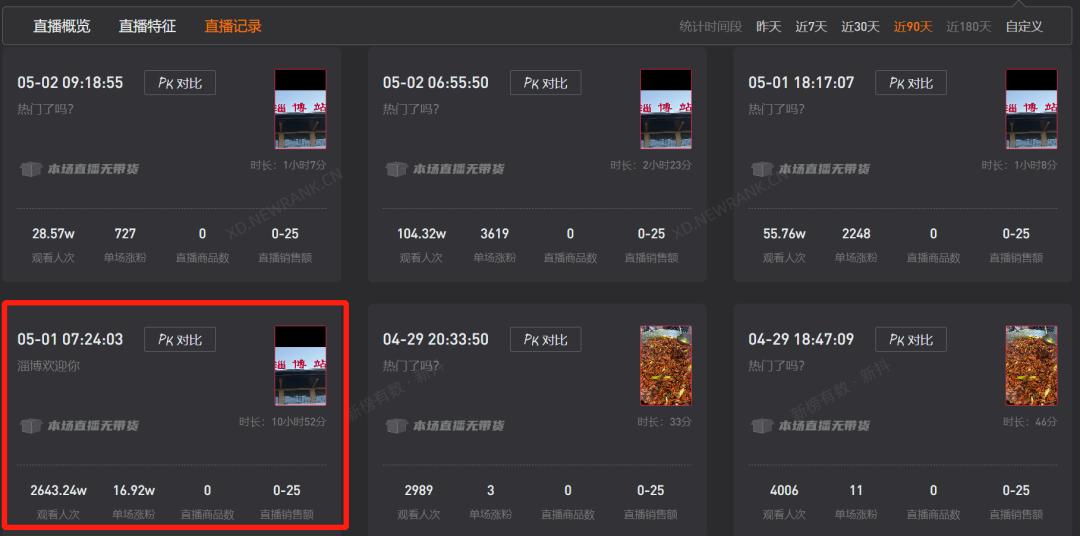Open 淄博欢迎你 stream title
This screenshot has height=536, width=1080.
[48, 366]
